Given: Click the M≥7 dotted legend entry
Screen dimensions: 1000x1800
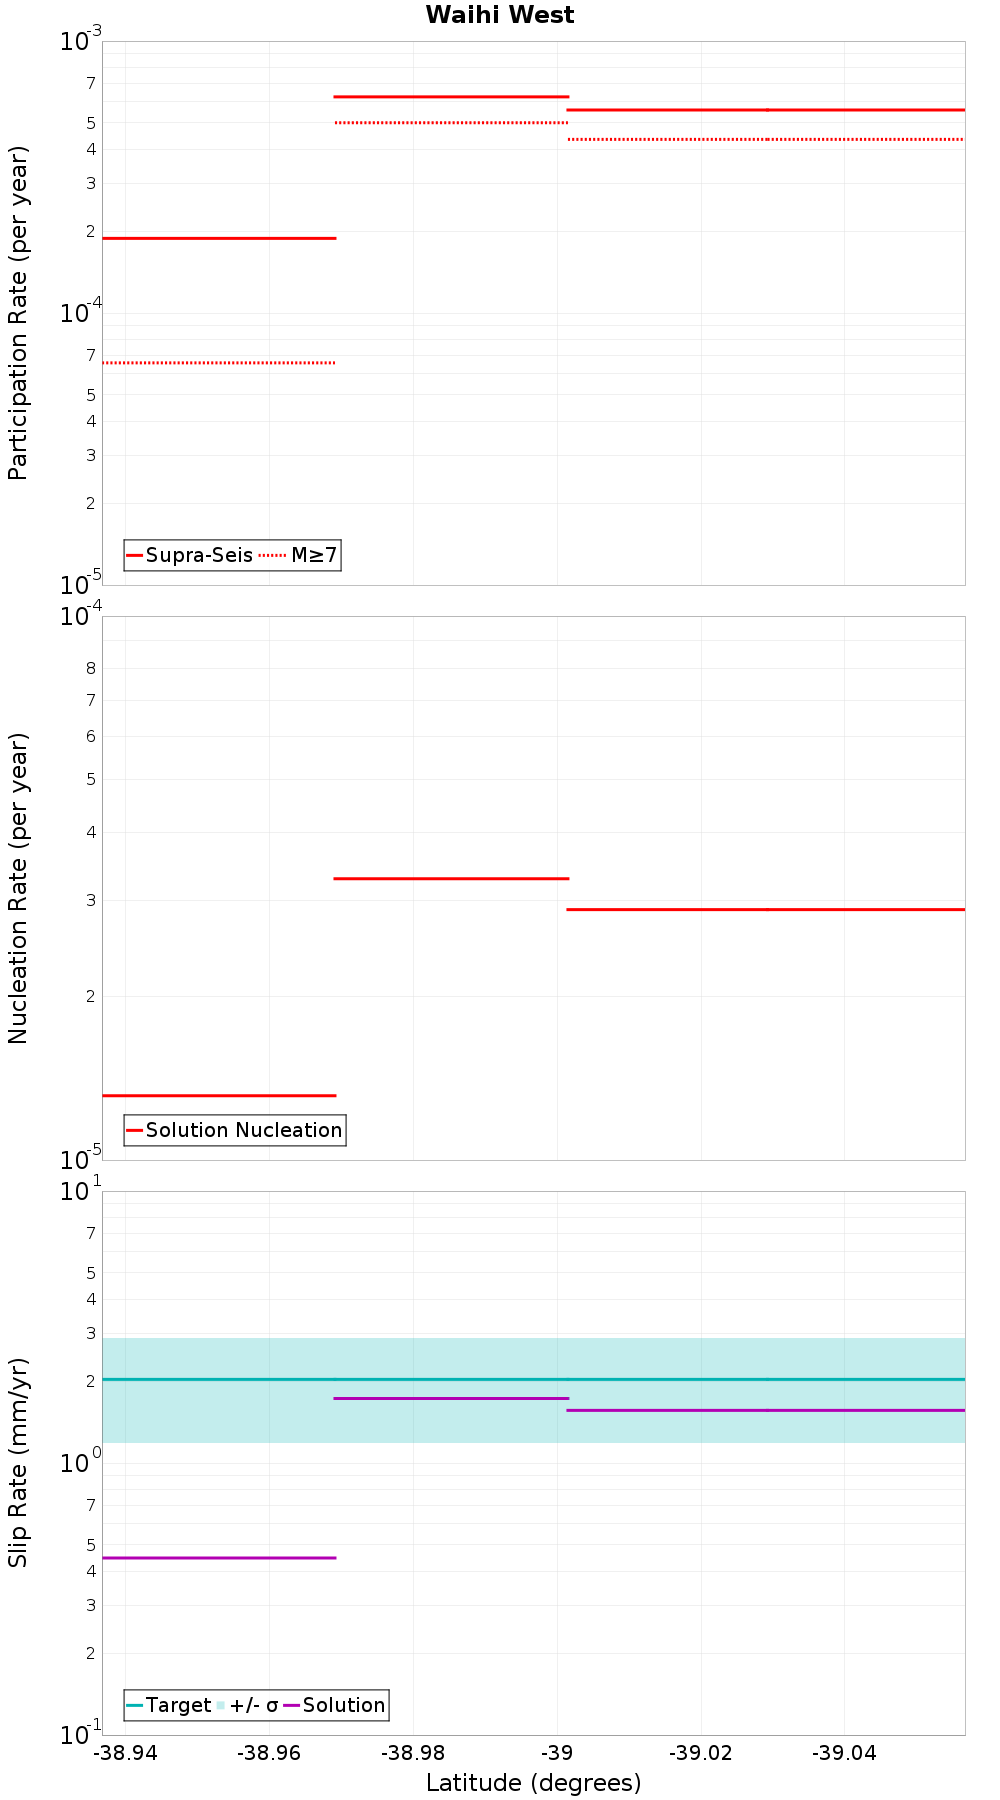Looking at the screenshot, I should click(x=298, y=555).
